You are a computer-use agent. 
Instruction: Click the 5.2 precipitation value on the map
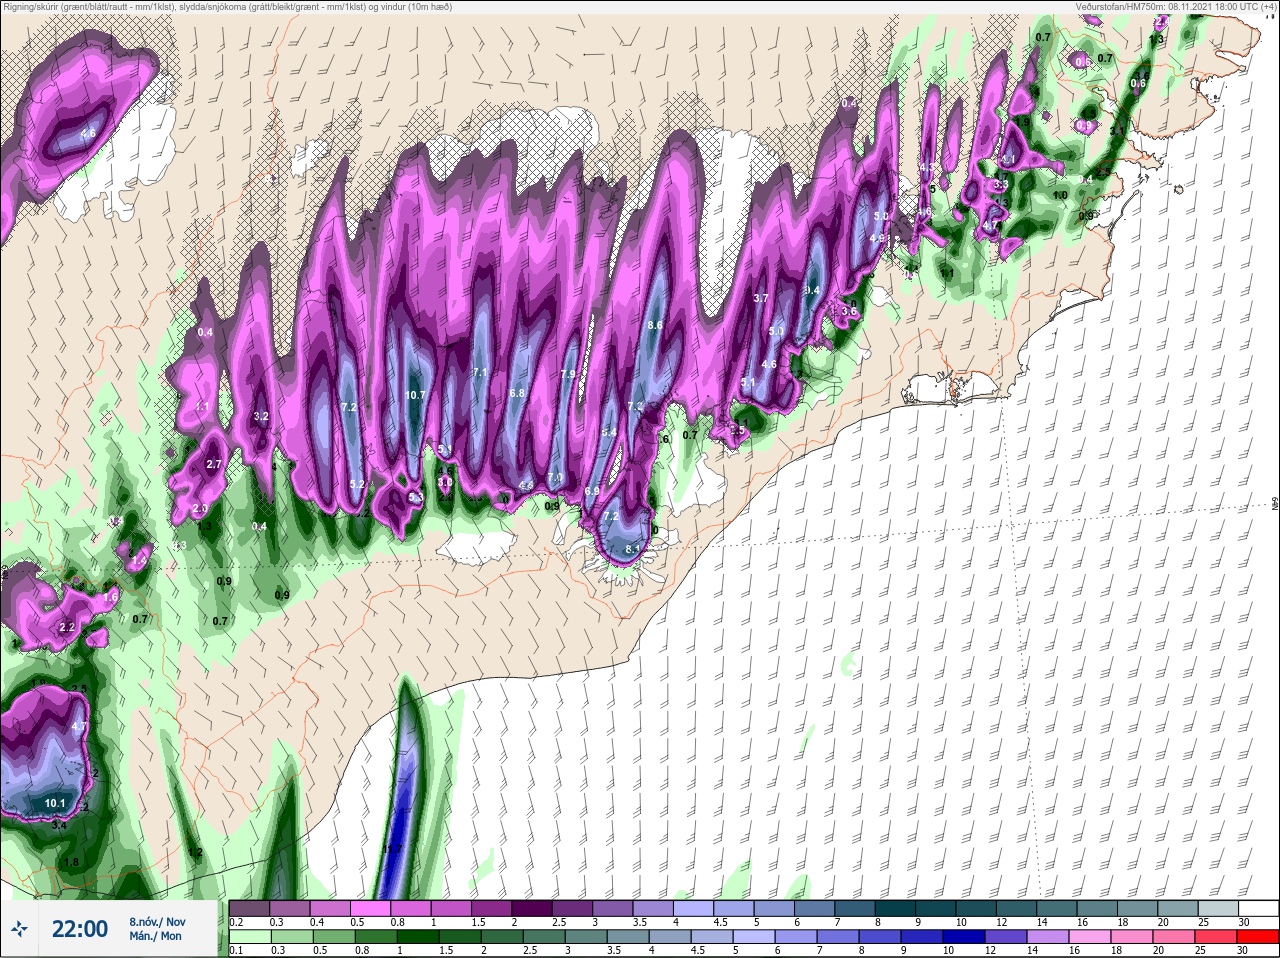coord(357,485)
